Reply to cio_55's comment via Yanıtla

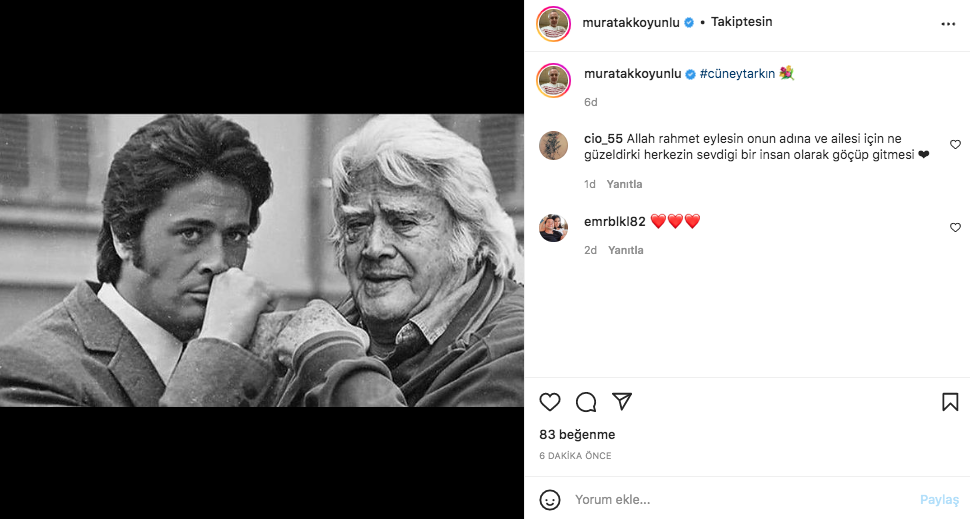tap(625, 184)
